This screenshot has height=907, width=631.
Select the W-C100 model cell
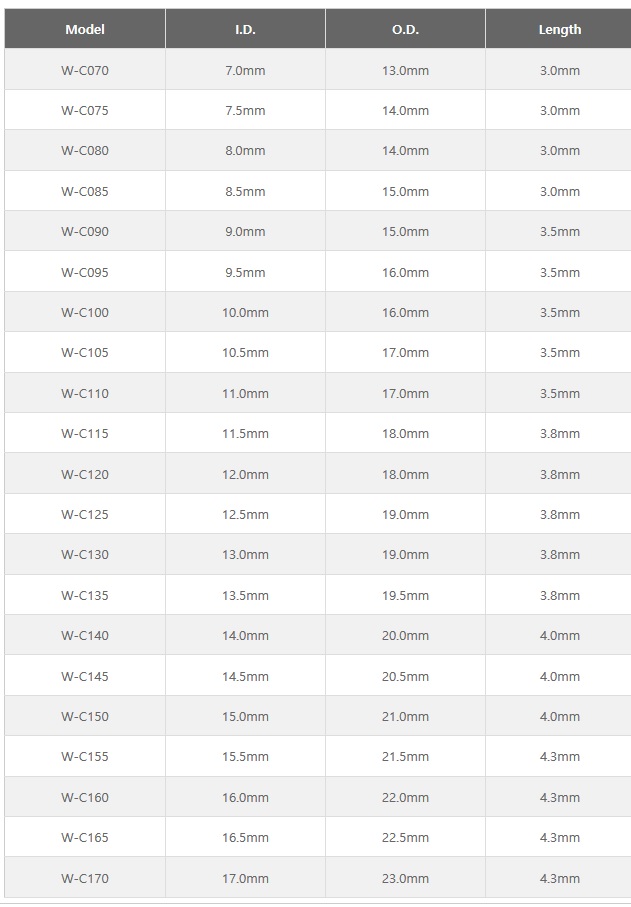click(85, 312)
